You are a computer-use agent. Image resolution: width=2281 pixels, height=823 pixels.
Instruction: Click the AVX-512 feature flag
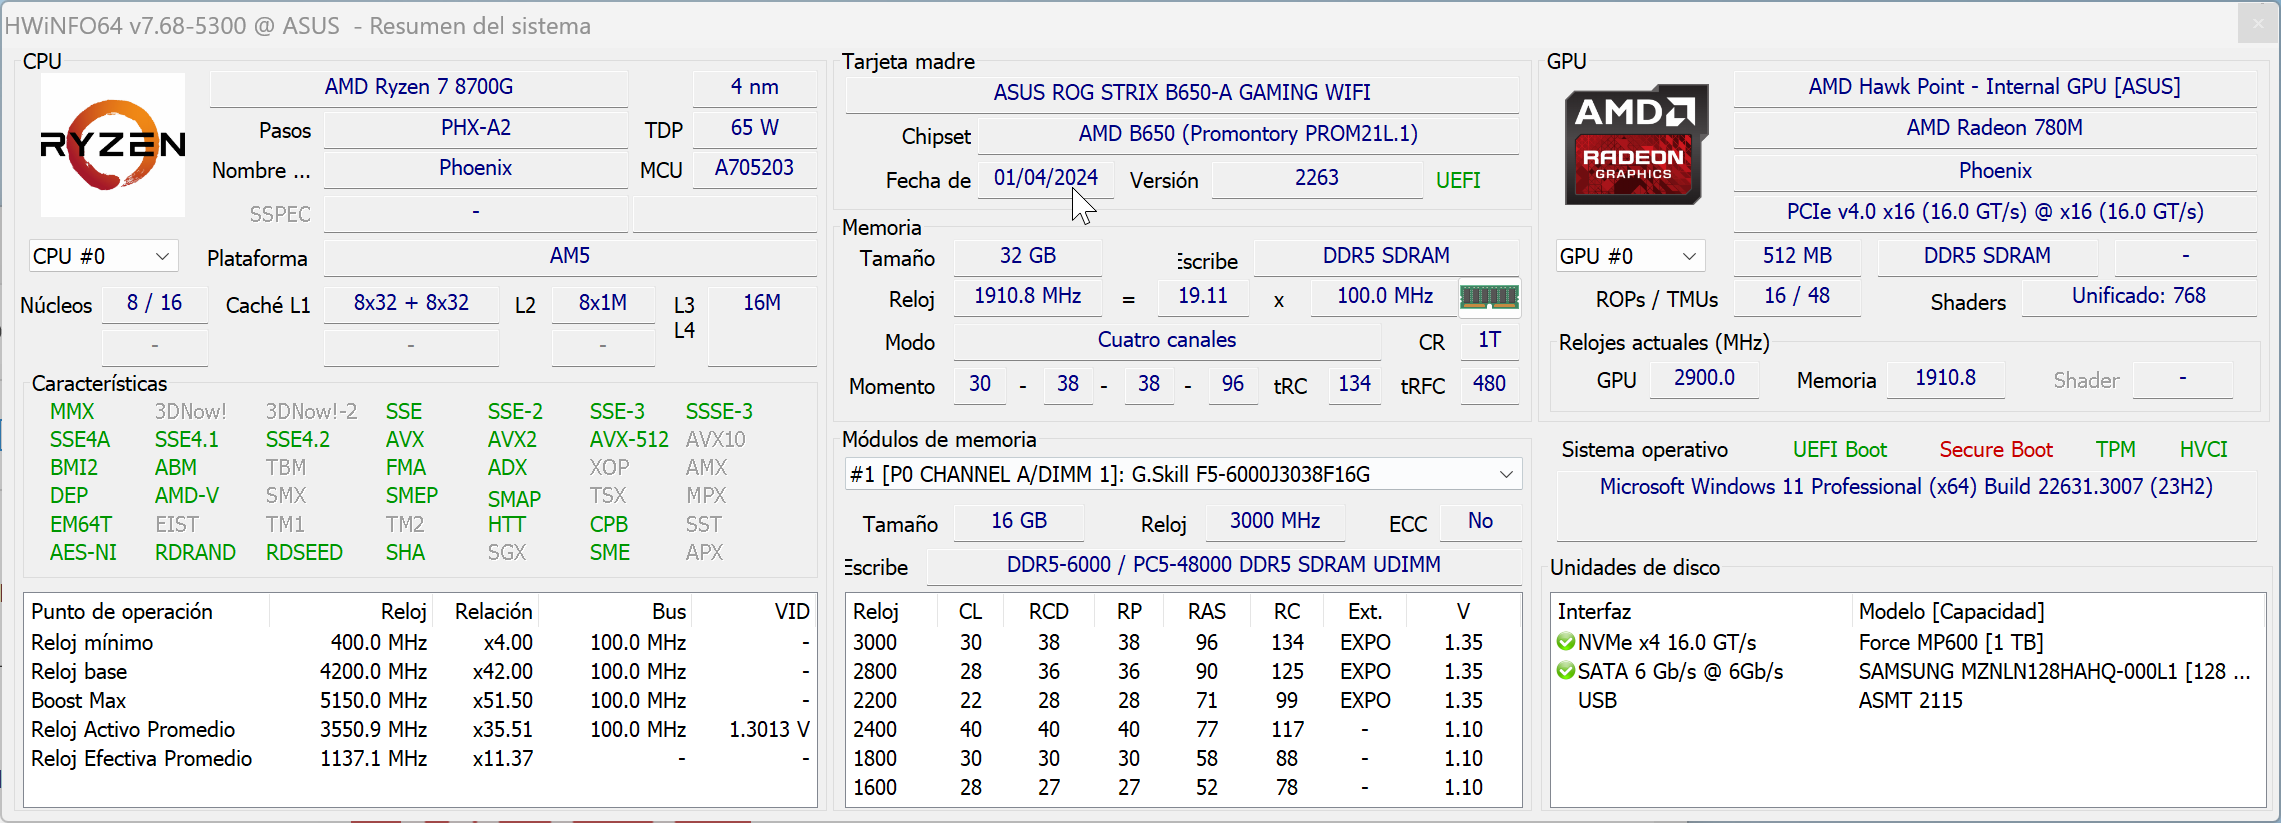tap(628, 440)
